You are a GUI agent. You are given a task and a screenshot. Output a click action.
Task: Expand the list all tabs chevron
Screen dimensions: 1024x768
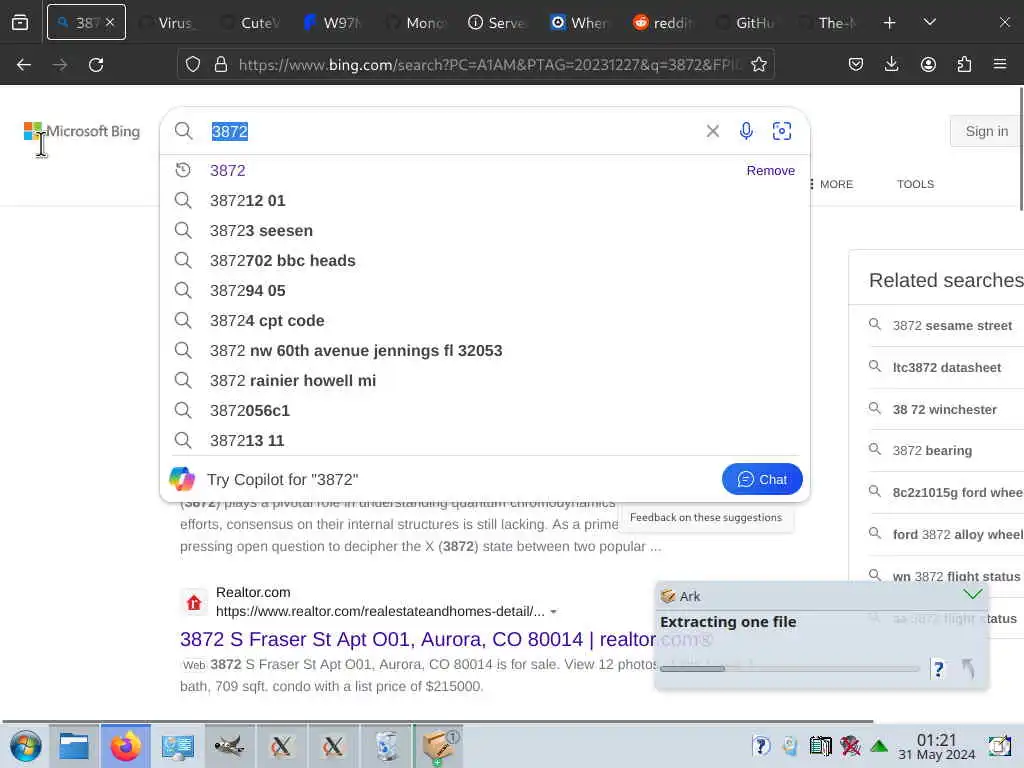point(929,22)
